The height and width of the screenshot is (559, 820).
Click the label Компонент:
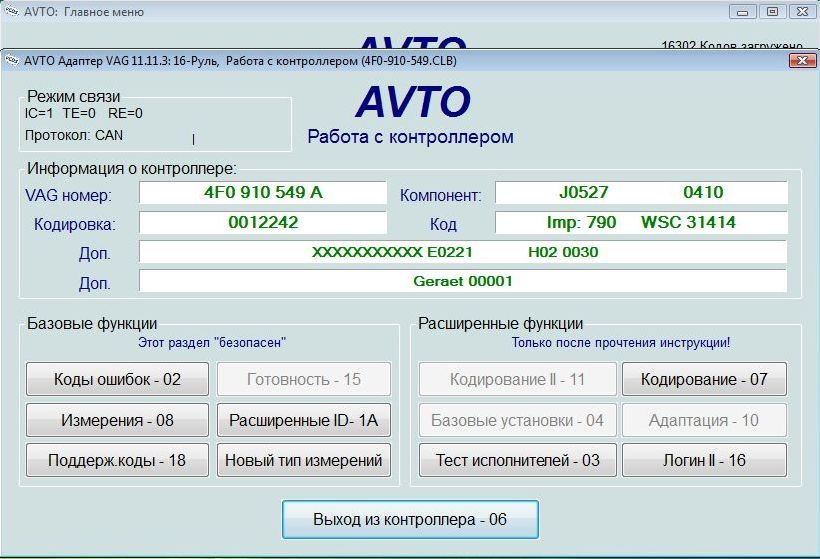click(440, 195)
